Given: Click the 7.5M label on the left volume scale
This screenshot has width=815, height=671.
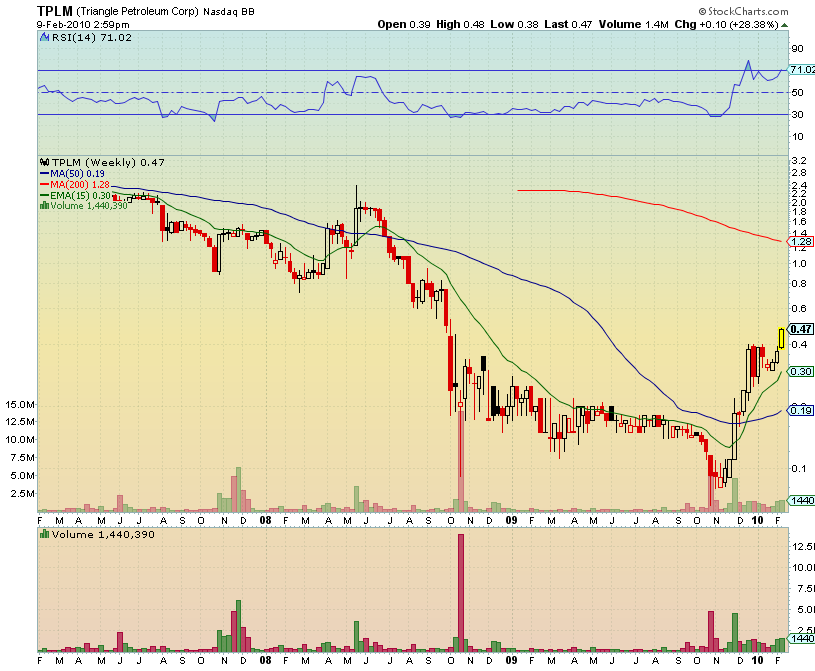Looking at the screenshot, I should pyautogui.click(x=23, y=458).
